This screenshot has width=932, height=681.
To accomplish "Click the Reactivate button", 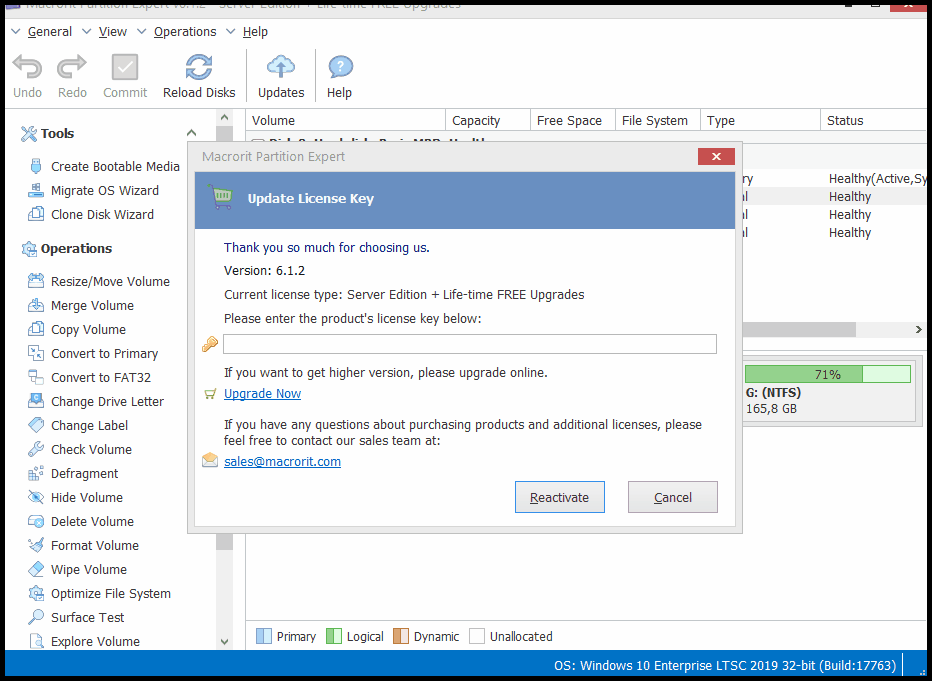I will 559,497.
